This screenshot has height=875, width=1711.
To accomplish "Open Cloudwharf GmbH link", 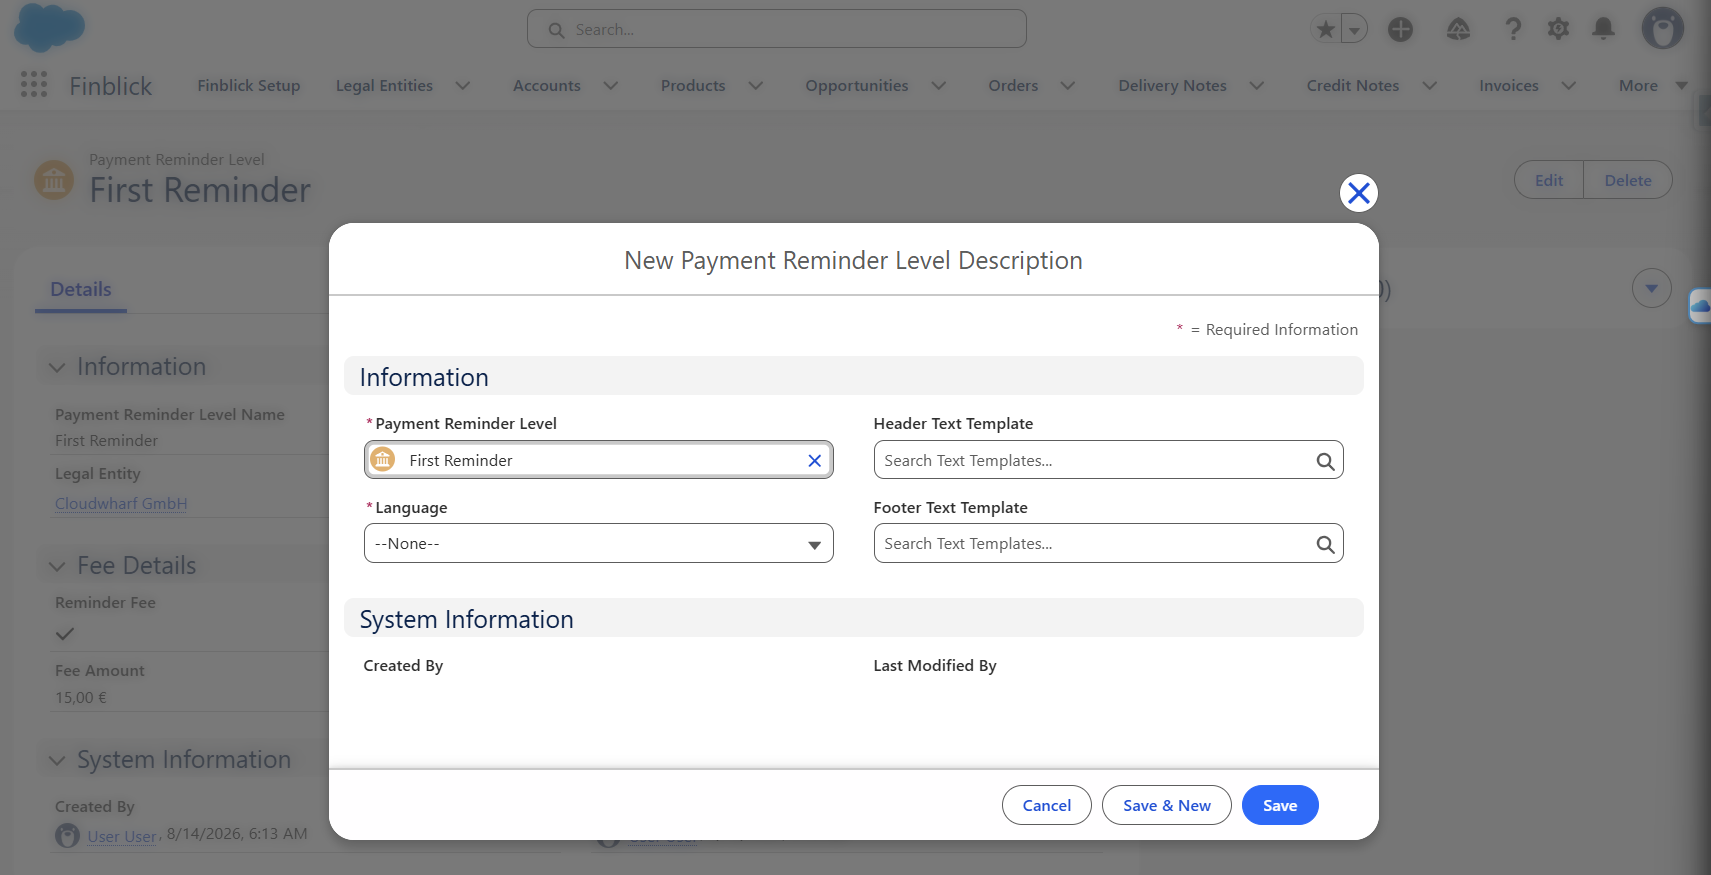I will point(121,503).
